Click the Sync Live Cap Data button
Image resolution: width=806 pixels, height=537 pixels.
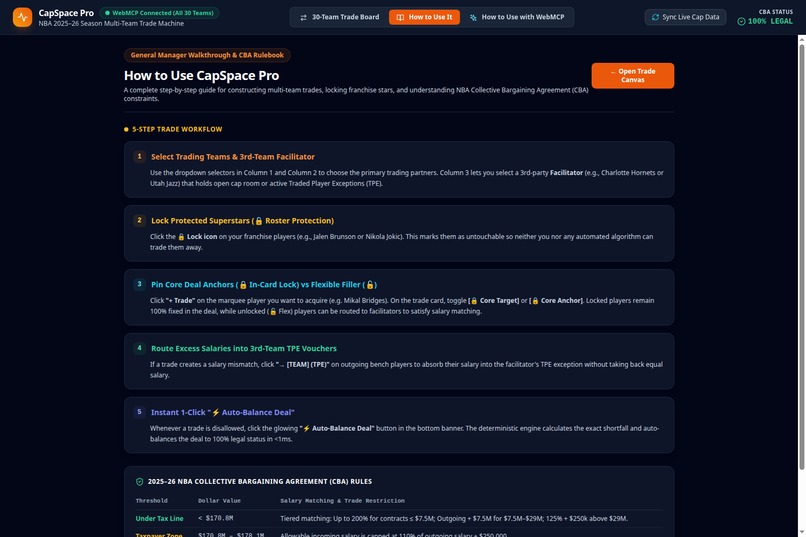pyautogui.click(x=685, y=17)
